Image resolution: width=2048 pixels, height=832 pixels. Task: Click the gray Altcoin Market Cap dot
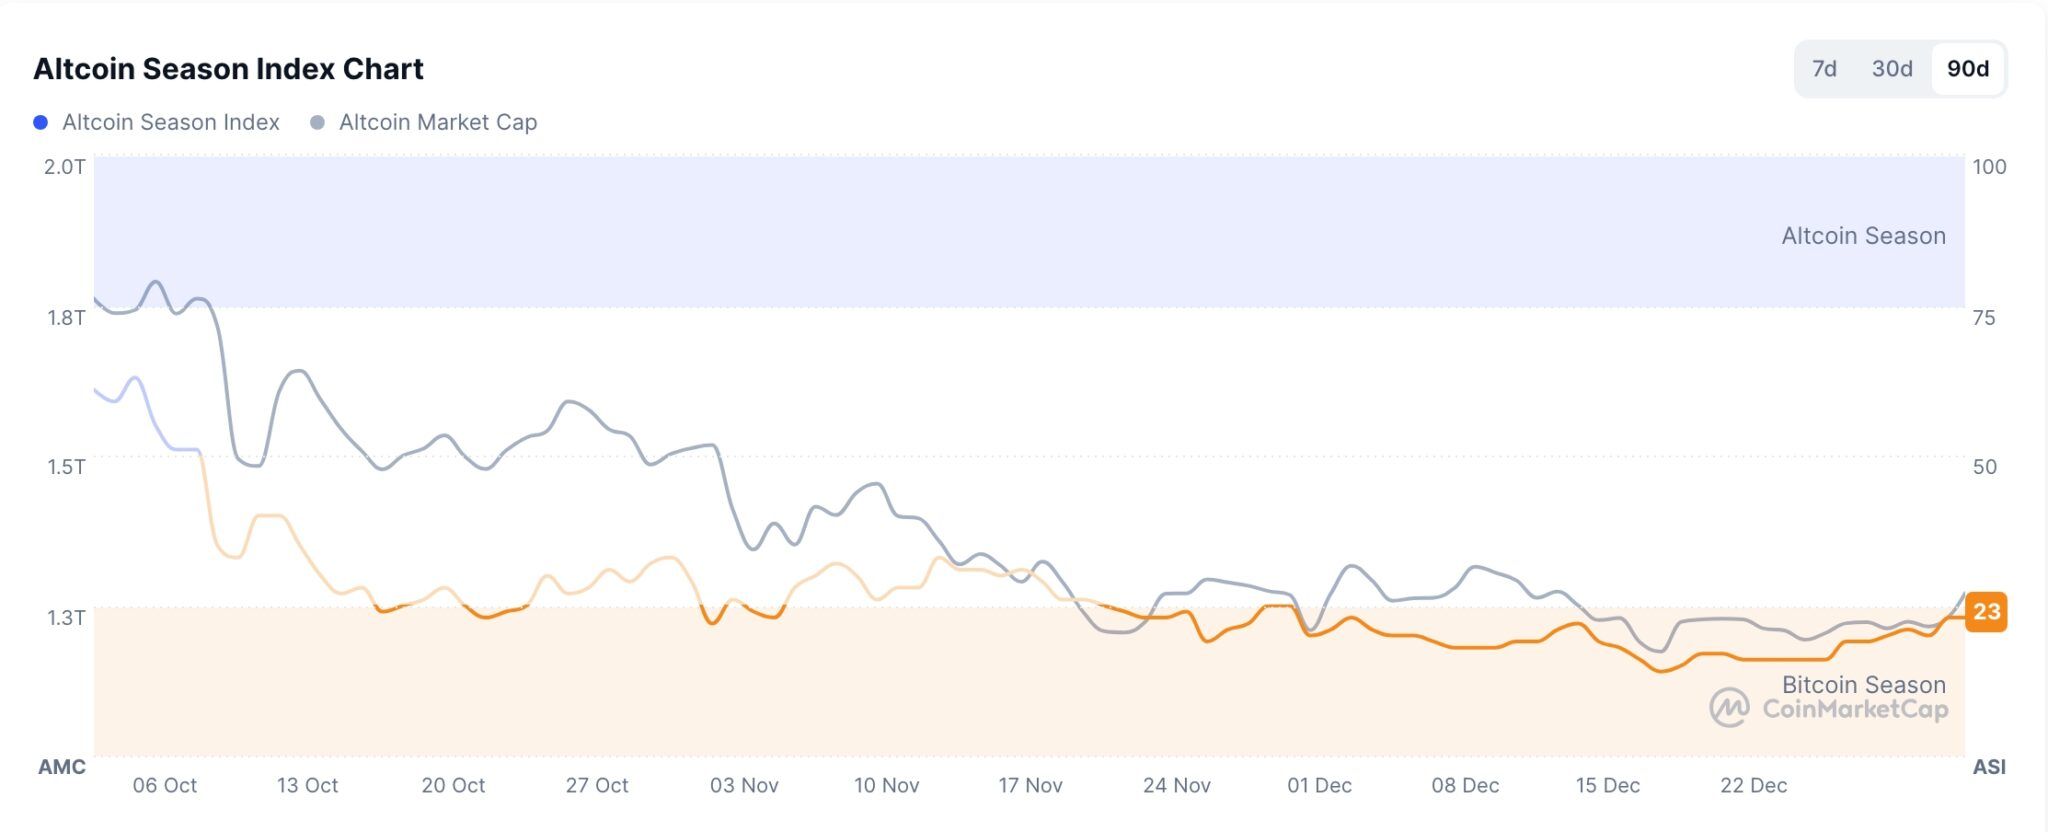(x=318, y=122)
